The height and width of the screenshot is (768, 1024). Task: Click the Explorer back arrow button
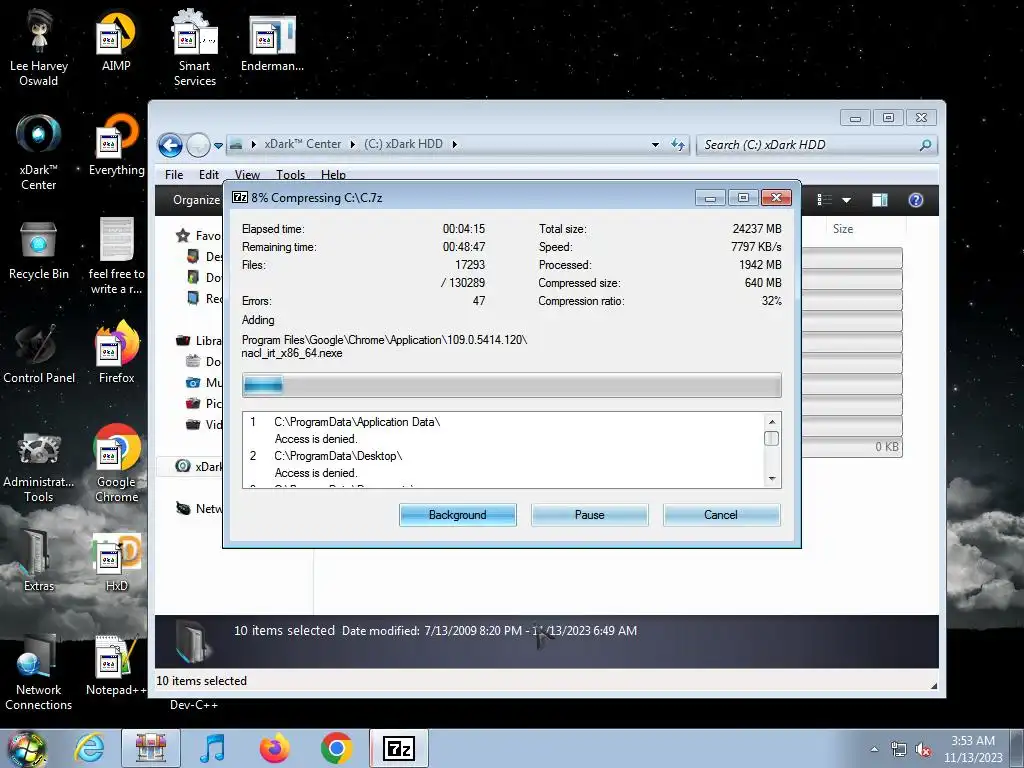(170, 145)
